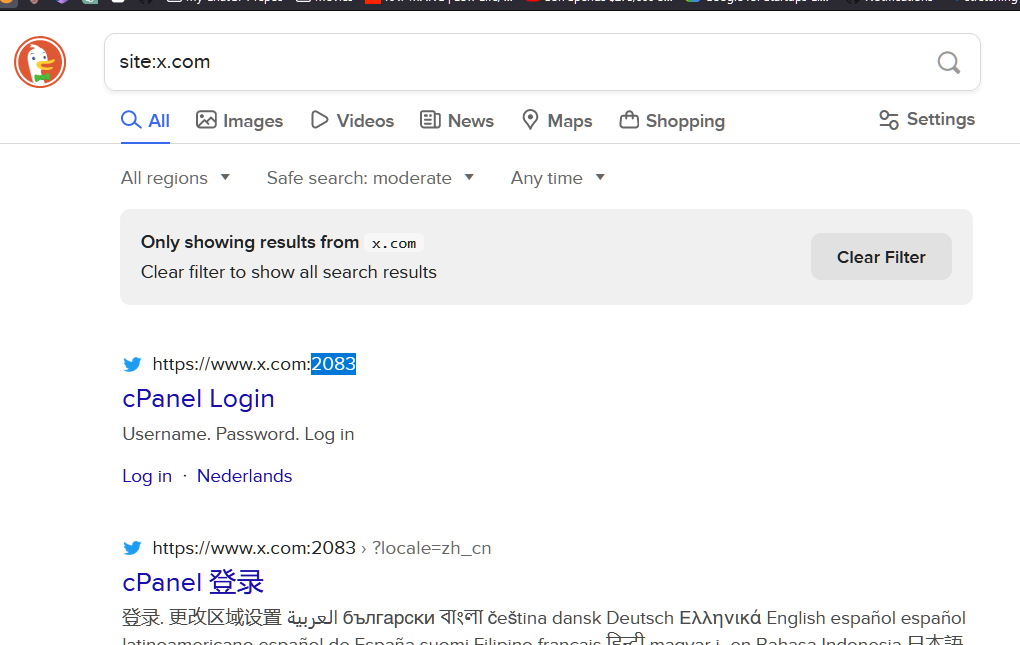Click the Twitter bird icon beside cPanel Login result
Viewport: 1020px width, 645px height.
pyautogui.click(x=133, y=364)
